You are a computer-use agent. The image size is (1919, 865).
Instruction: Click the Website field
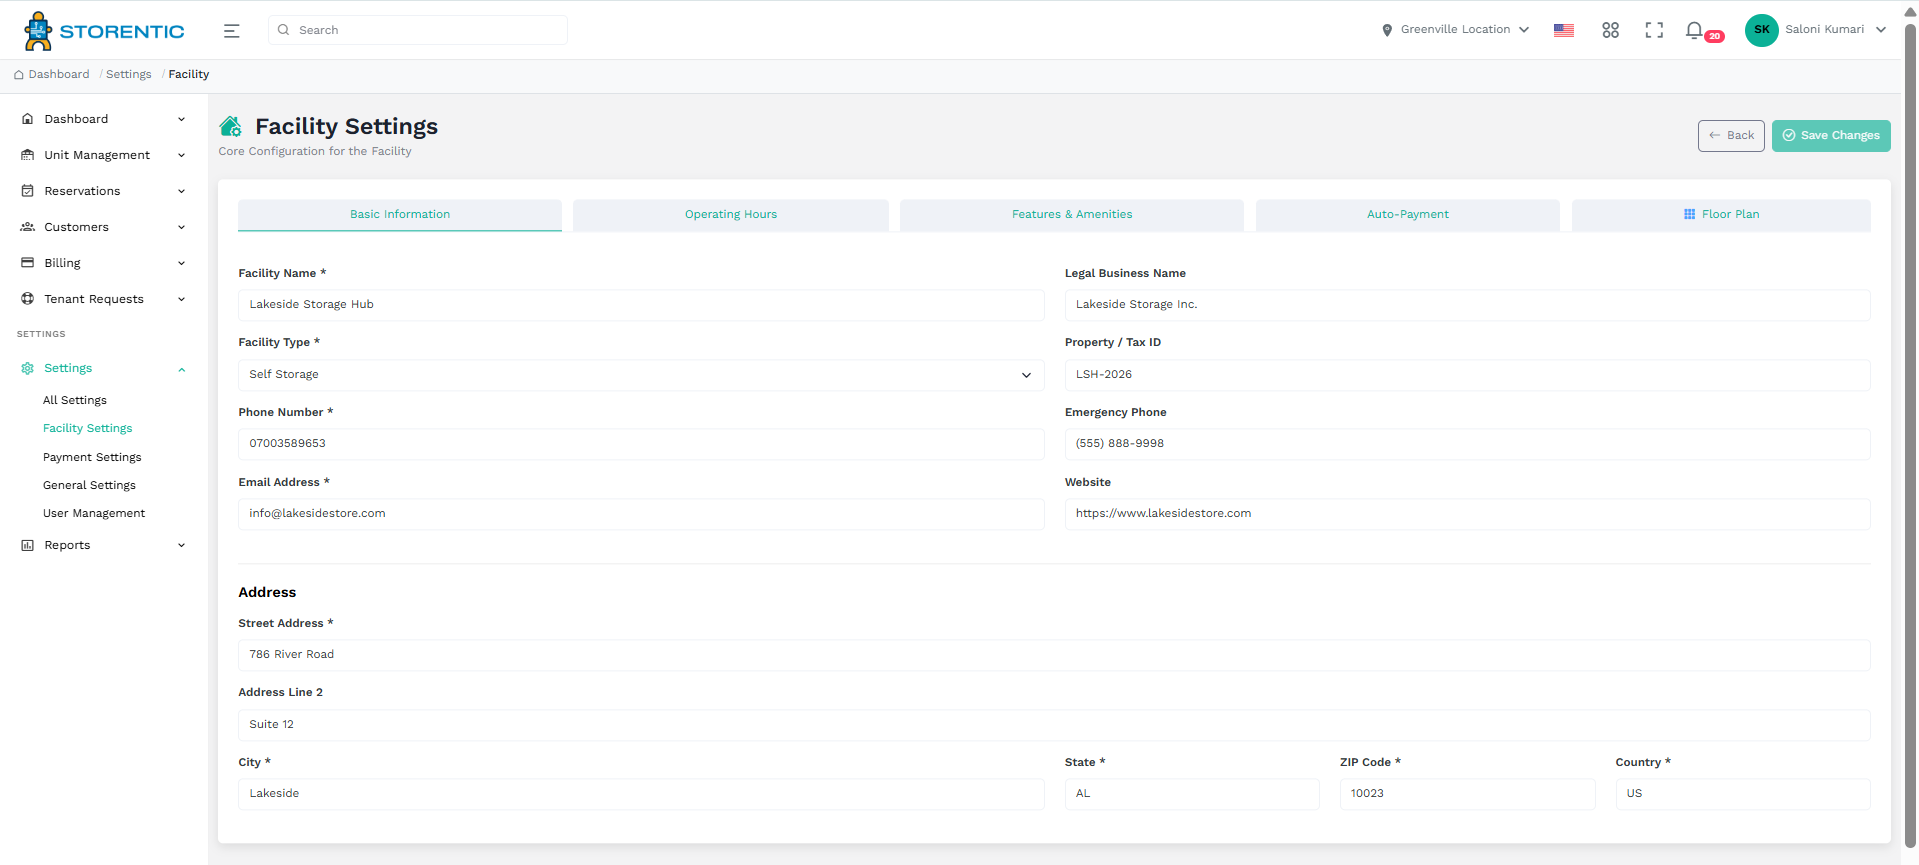pyautogui.click(x=1467, y=514)
